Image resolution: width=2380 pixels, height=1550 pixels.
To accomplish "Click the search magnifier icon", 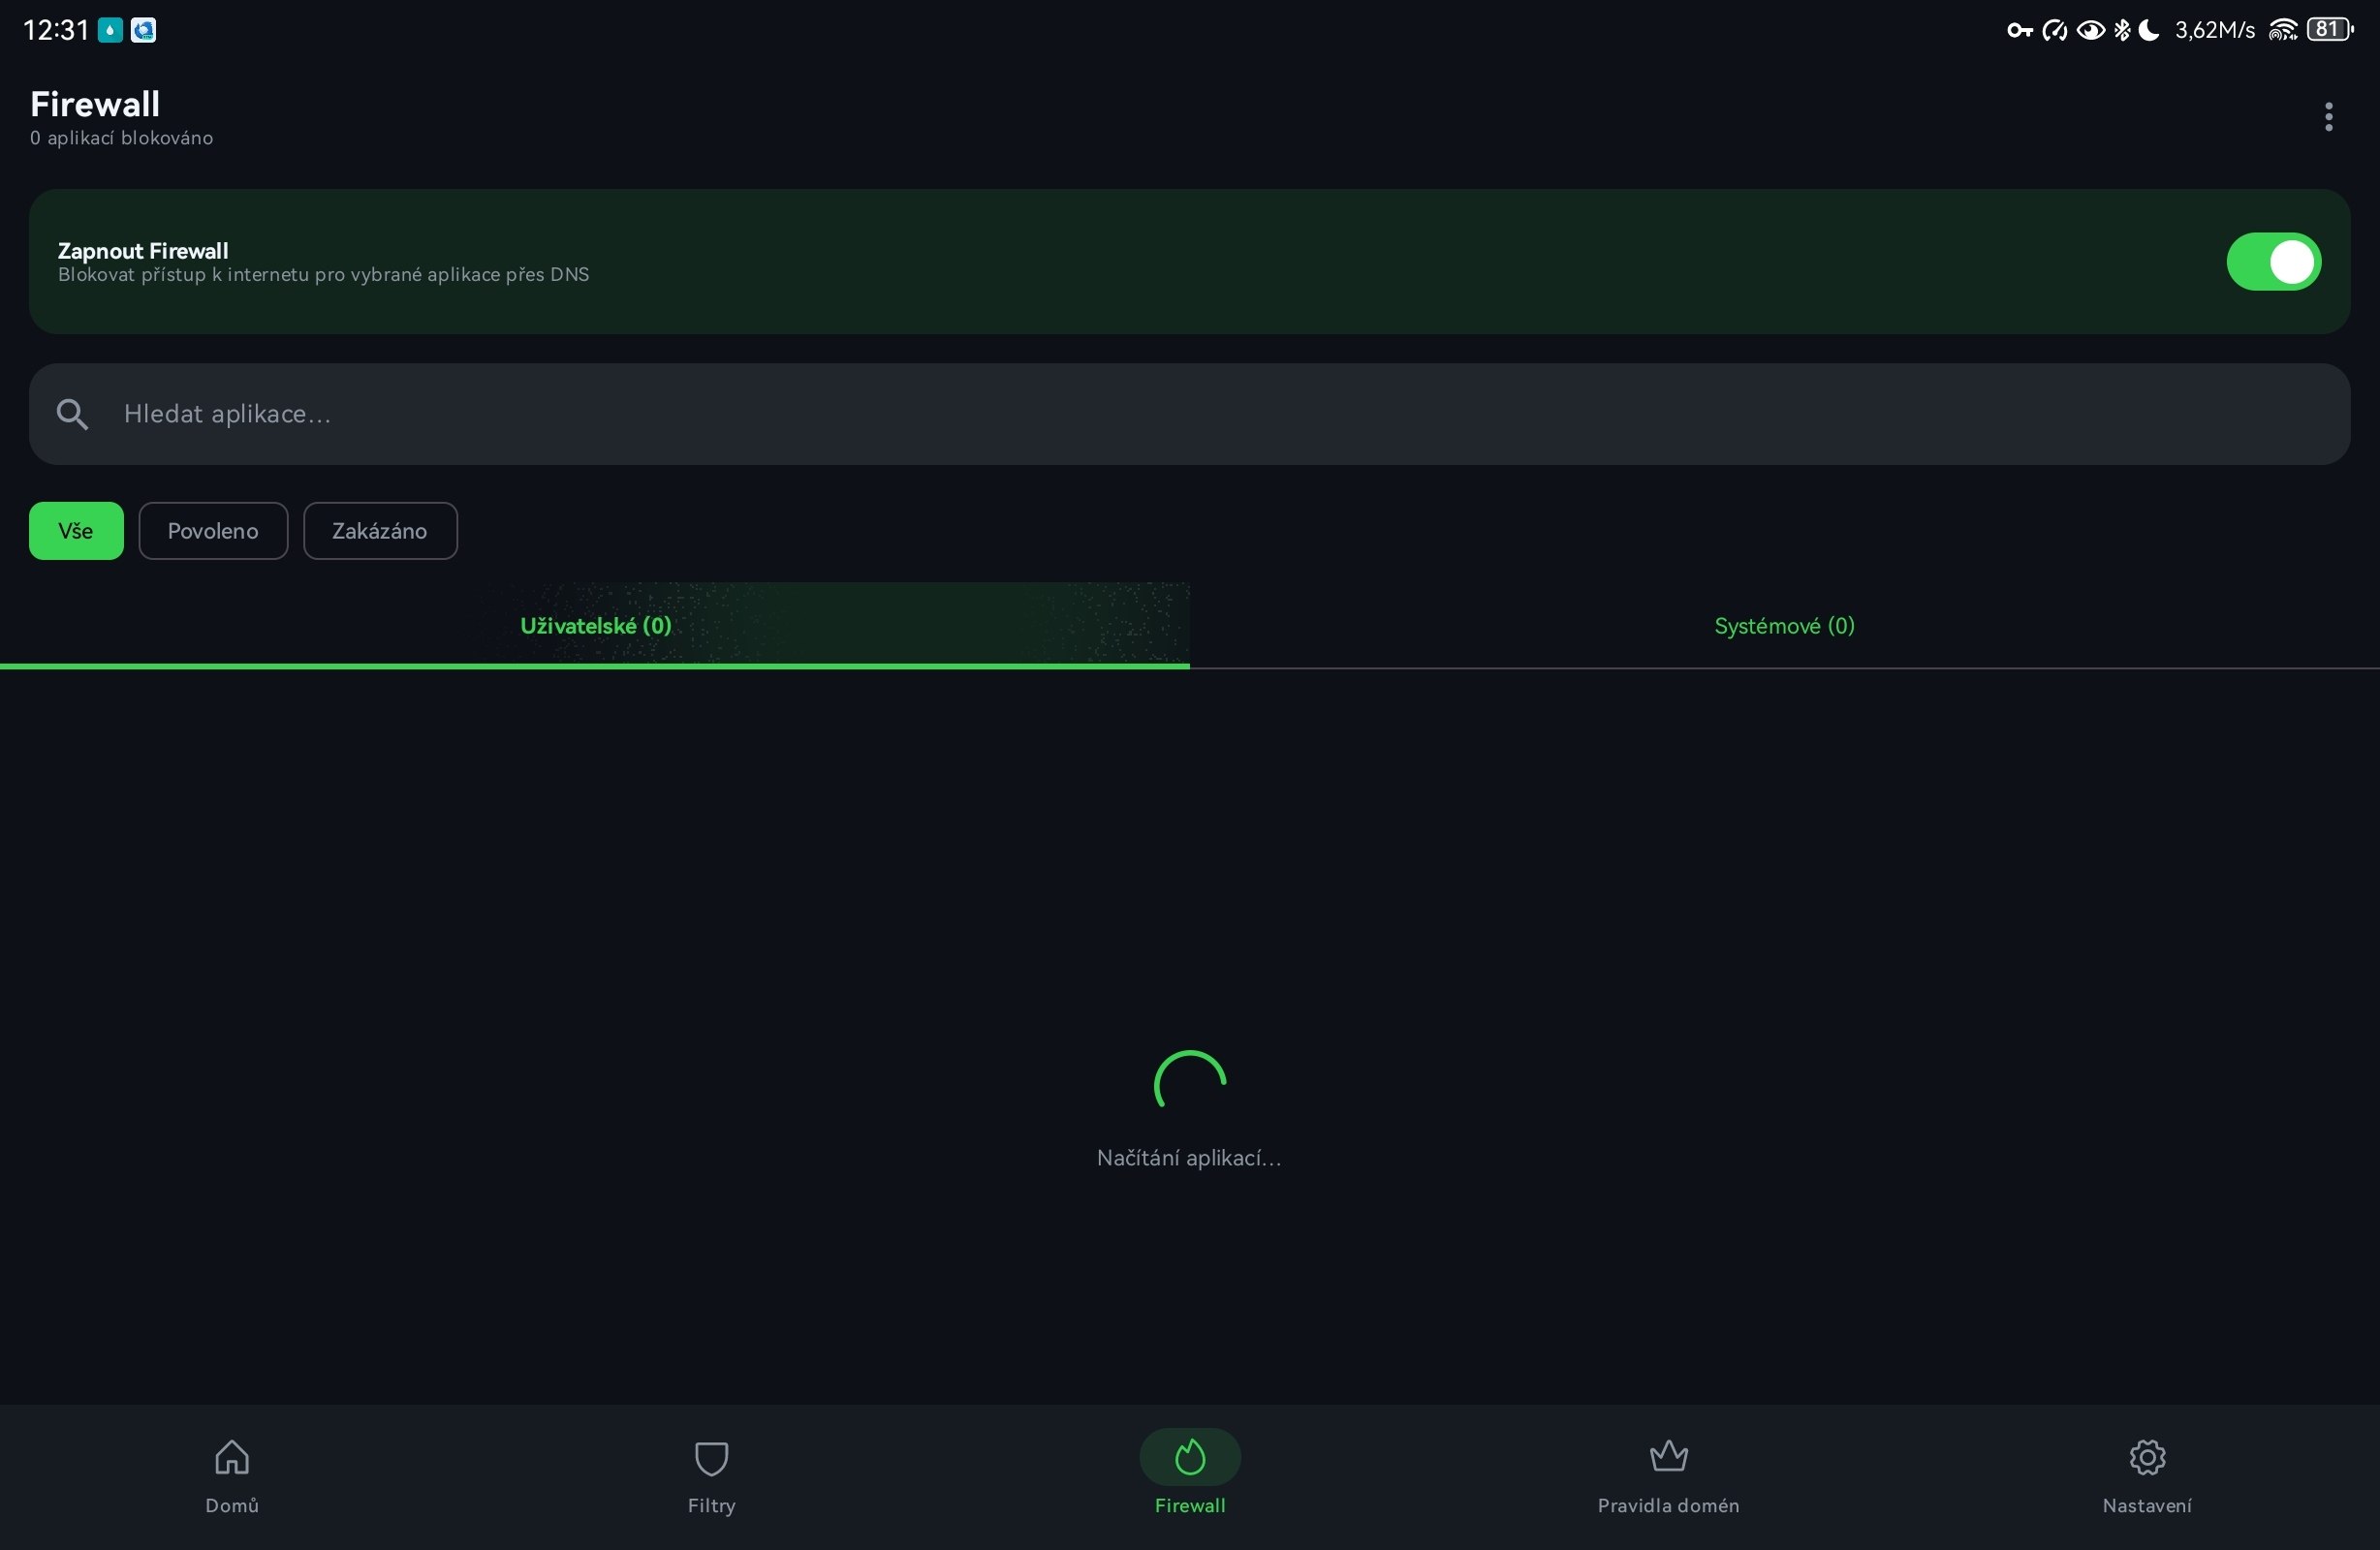I will point(72,414).
